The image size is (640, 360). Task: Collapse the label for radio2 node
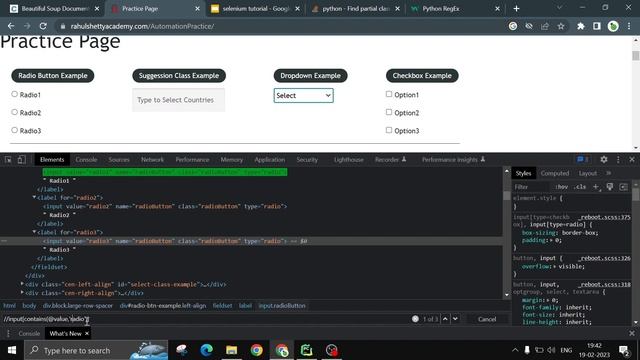click(34, 198)
